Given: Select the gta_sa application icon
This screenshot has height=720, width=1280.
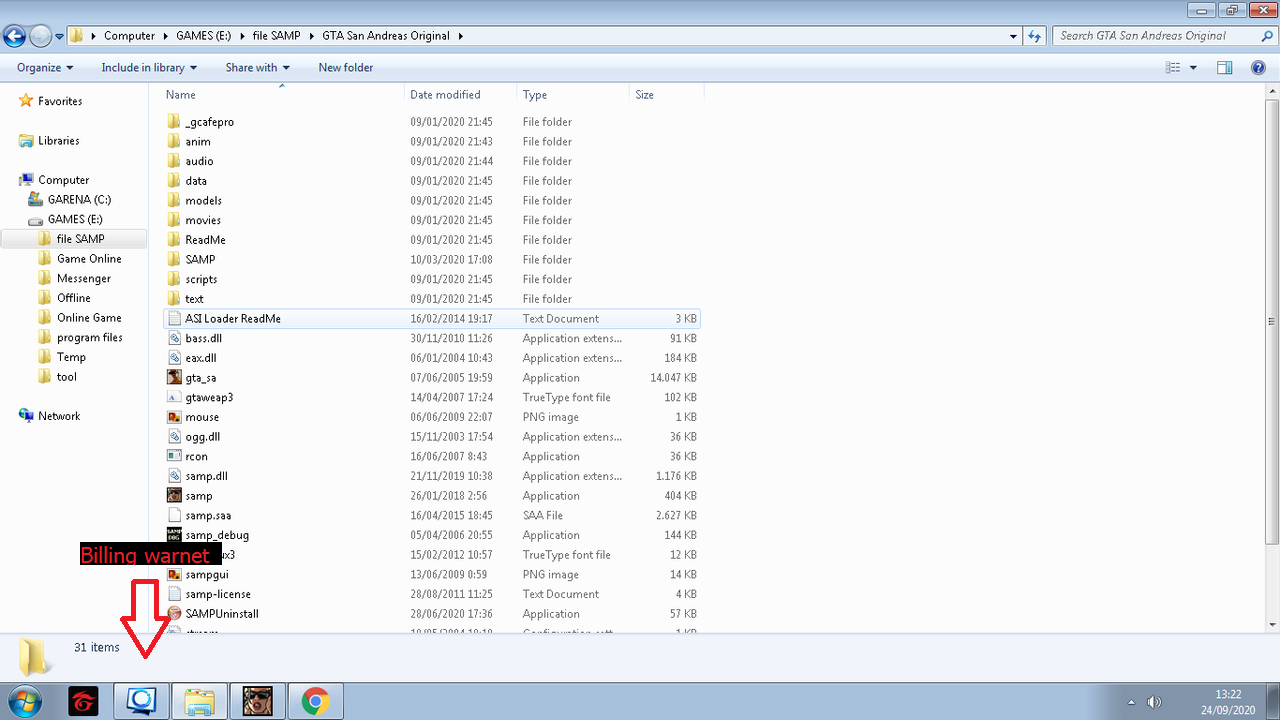Looking at the screenshot, I should coord(175,378).
